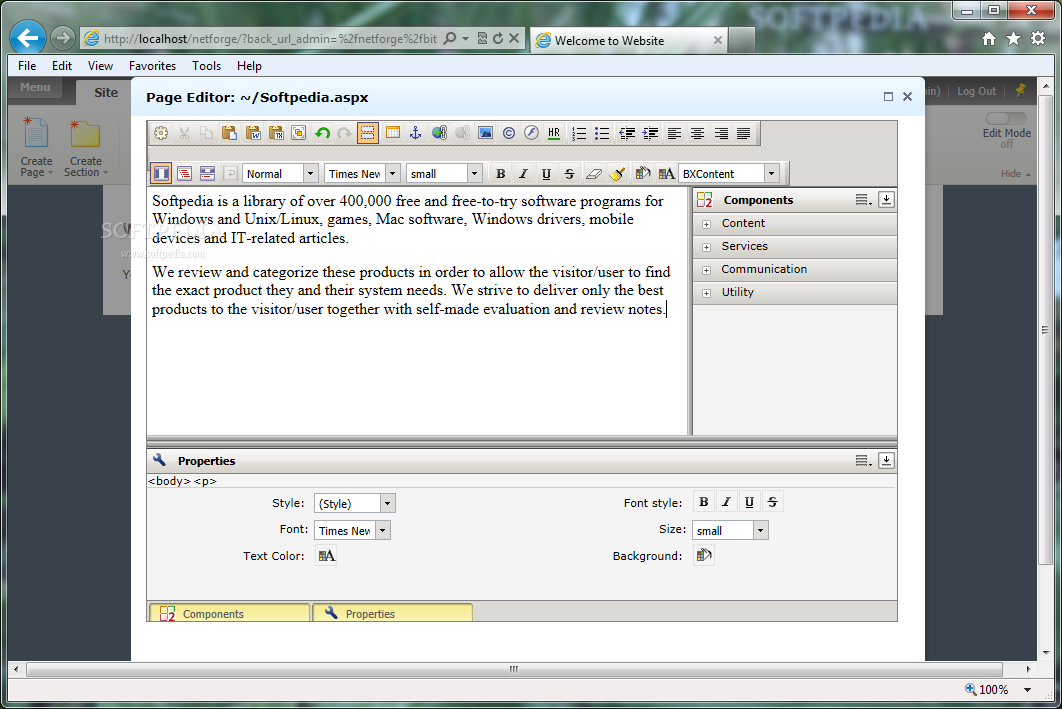Click the Log Out link
Image resolution: width=1062 pixels, height=709 pixels.
[x=976, y=91]
